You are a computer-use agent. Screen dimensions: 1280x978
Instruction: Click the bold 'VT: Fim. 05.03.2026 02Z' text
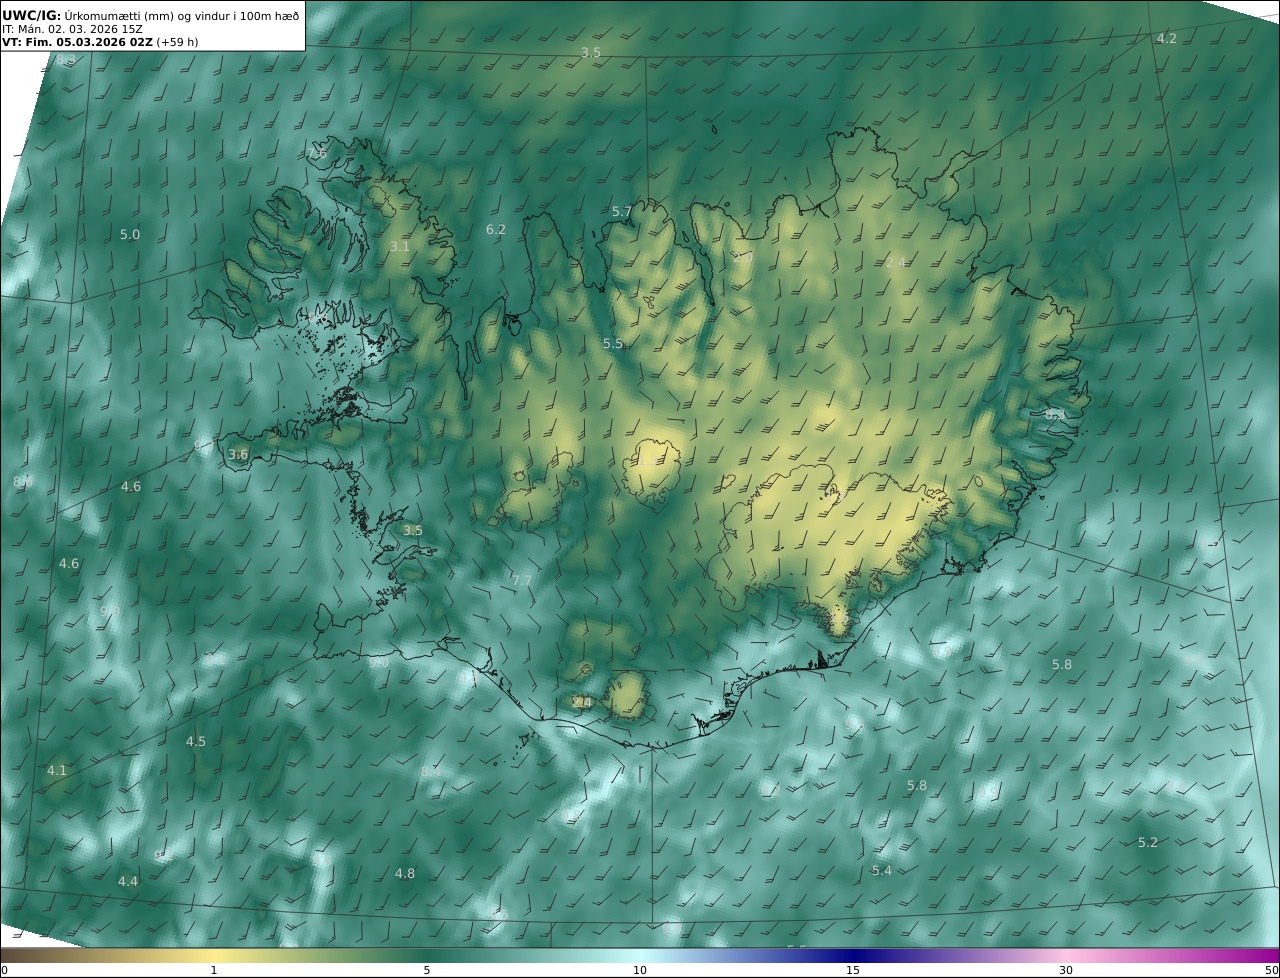[77, 42]
